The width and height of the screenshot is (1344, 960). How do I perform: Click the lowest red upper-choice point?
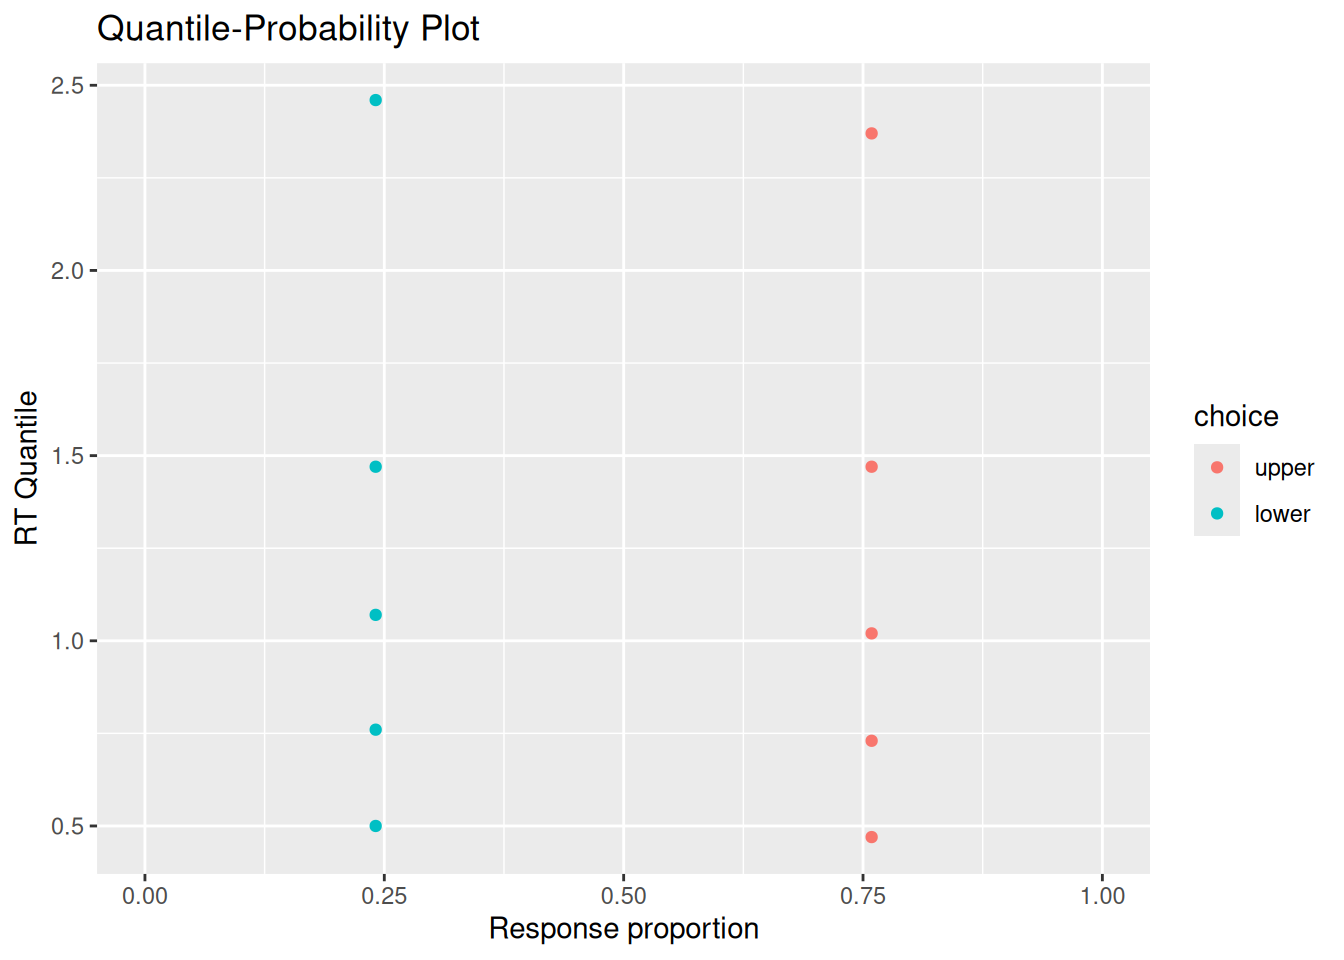[872, 837]
